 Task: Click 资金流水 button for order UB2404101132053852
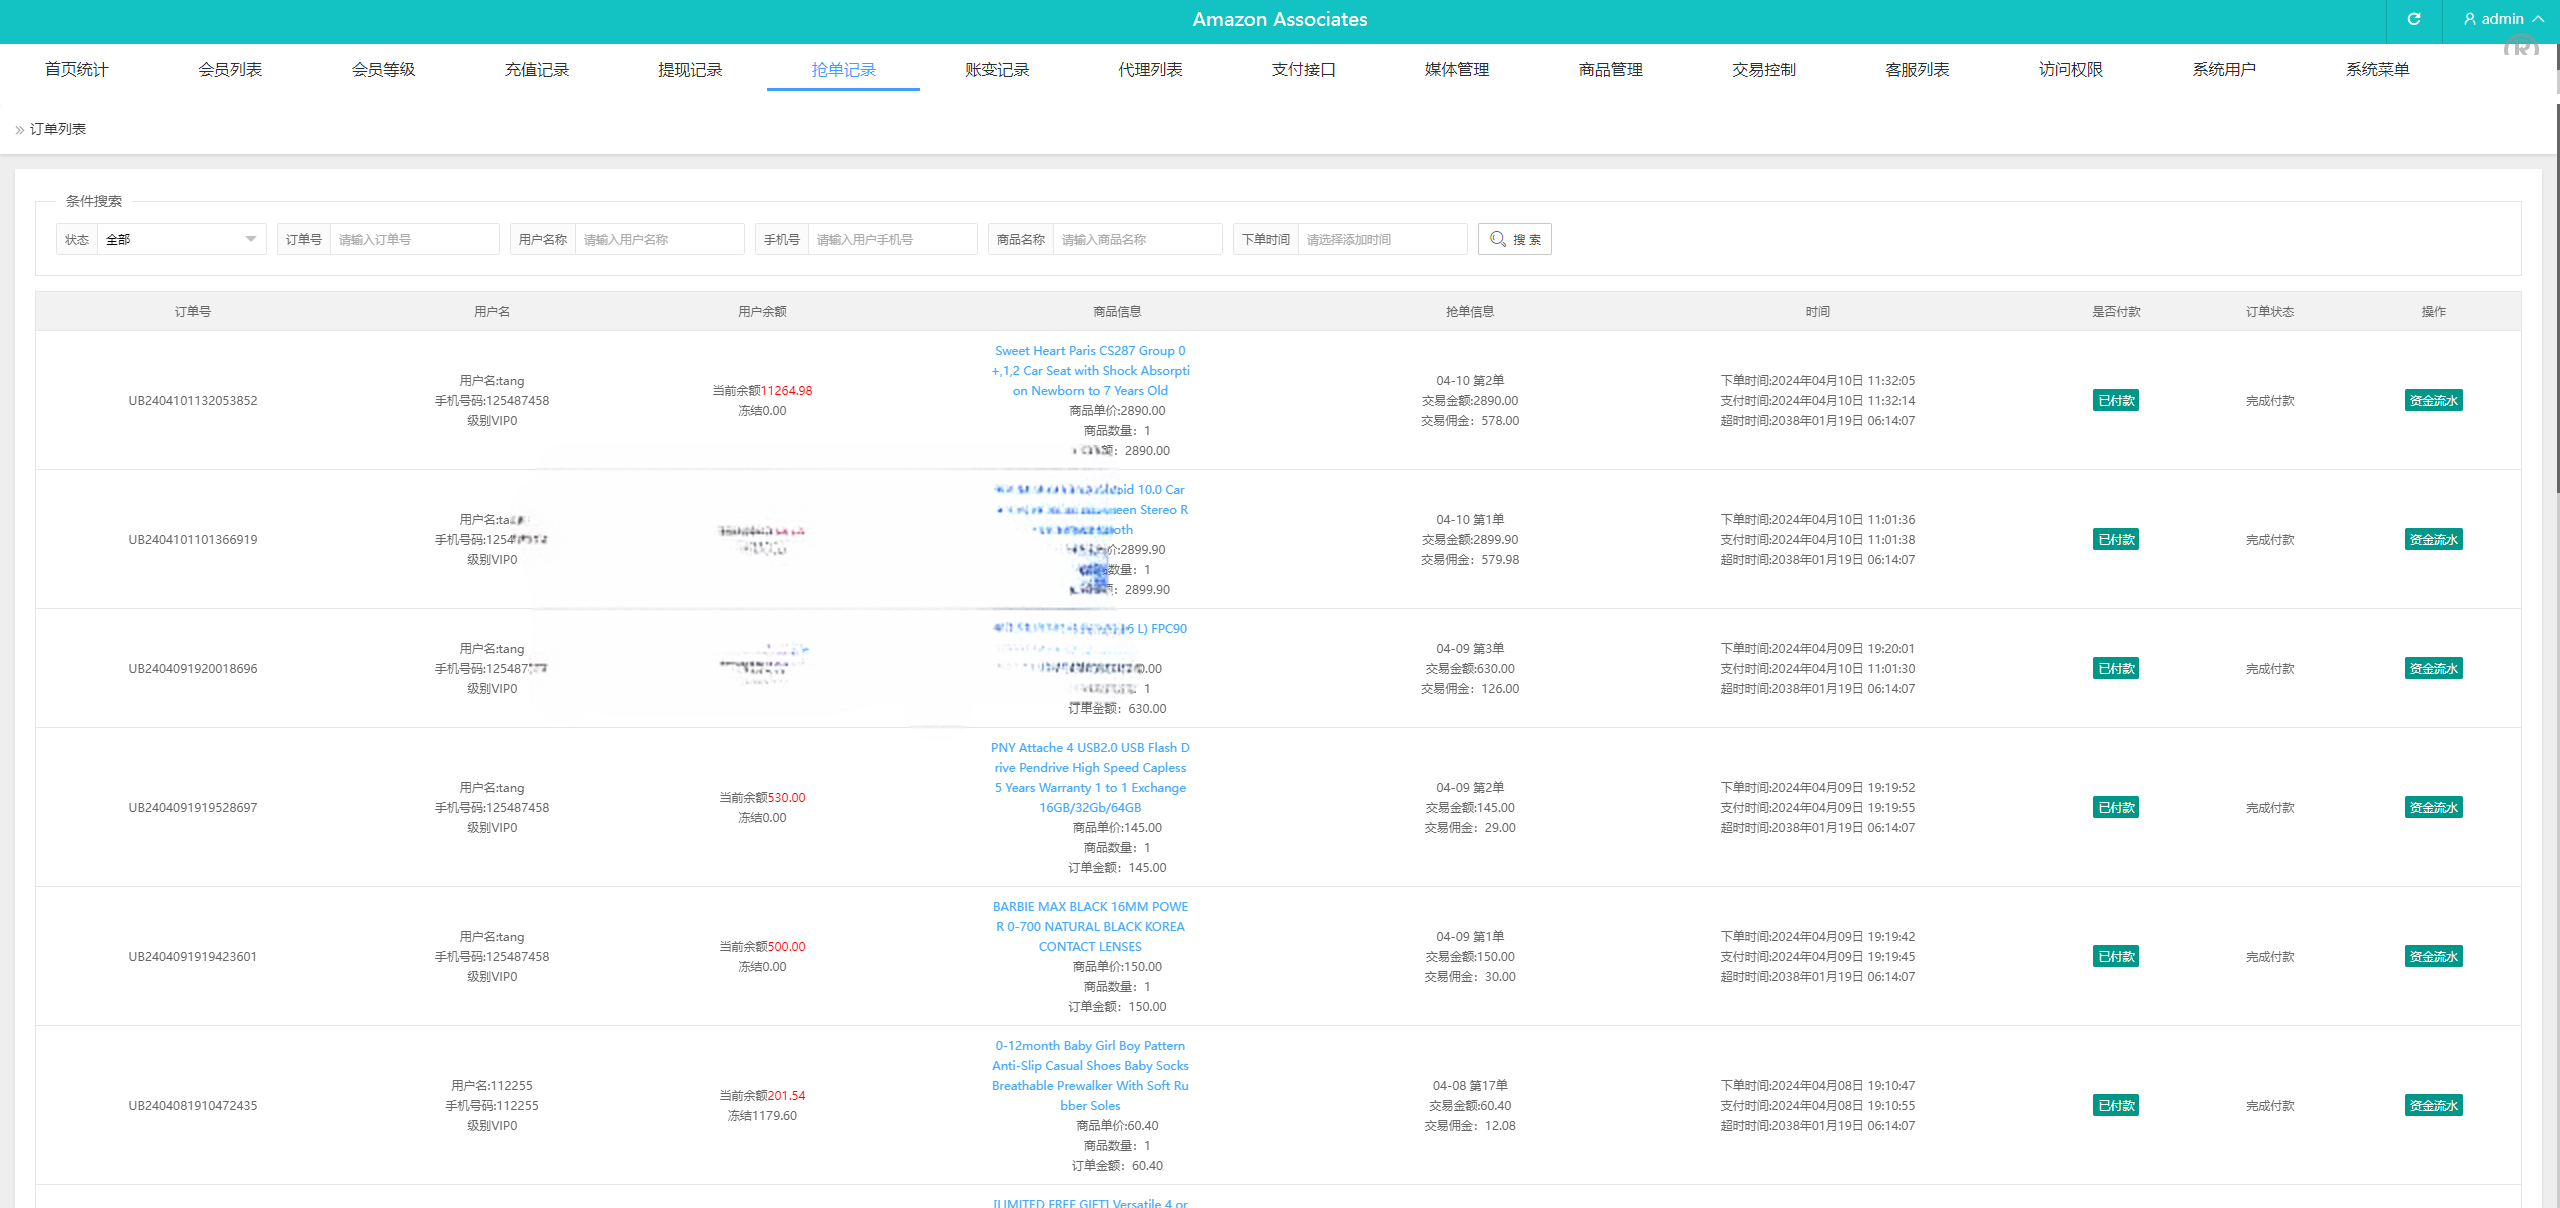coord(2432,400)
